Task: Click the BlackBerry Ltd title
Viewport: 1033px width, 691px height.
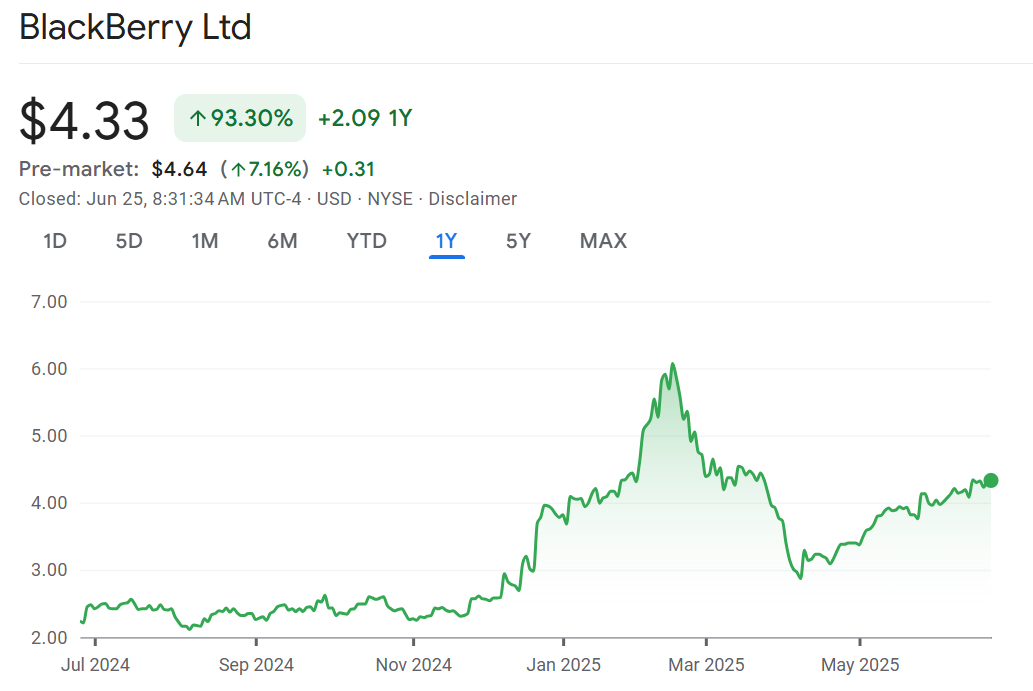Action: tap(135, 28)
